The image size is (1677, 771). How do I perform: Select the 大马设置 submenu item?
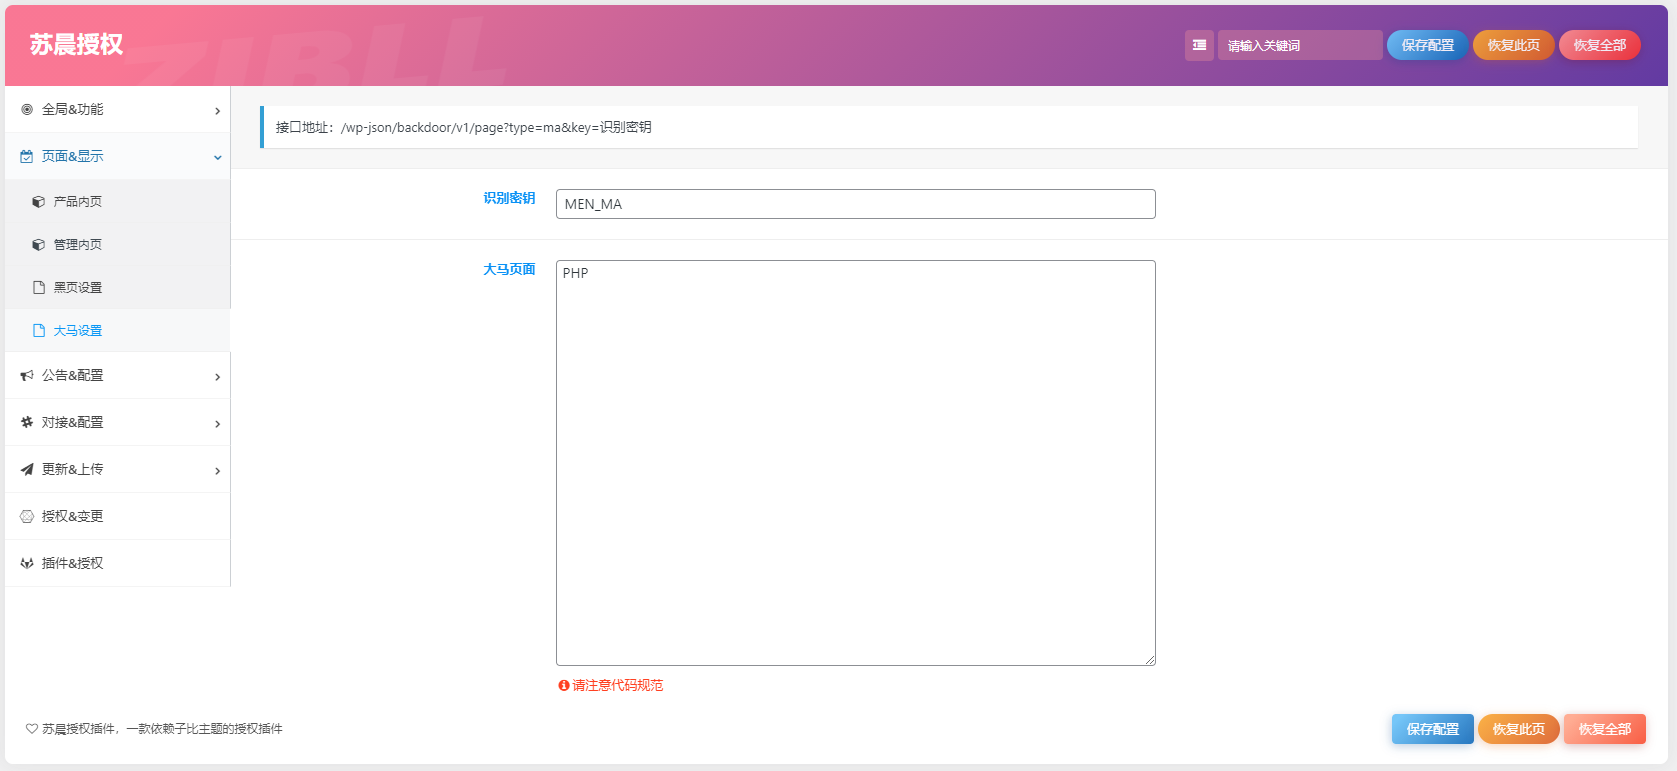pyautogui.click(x=117, y=331)
